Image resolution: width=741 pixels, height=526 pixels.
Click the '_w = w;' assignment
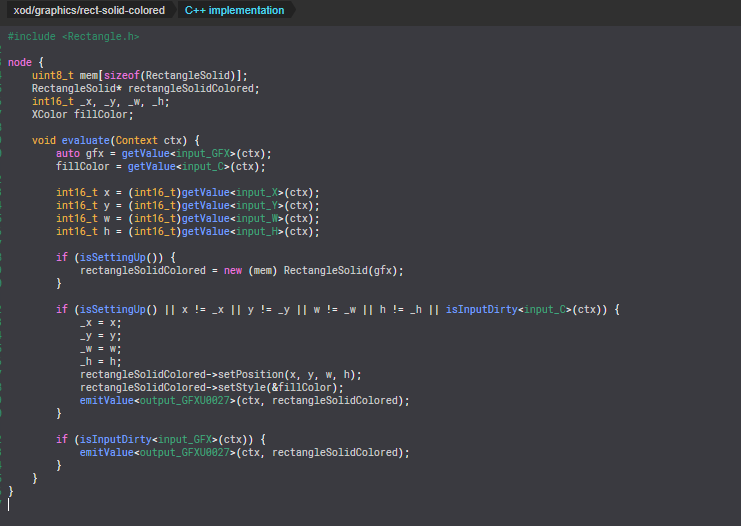[x=101, y=349]
